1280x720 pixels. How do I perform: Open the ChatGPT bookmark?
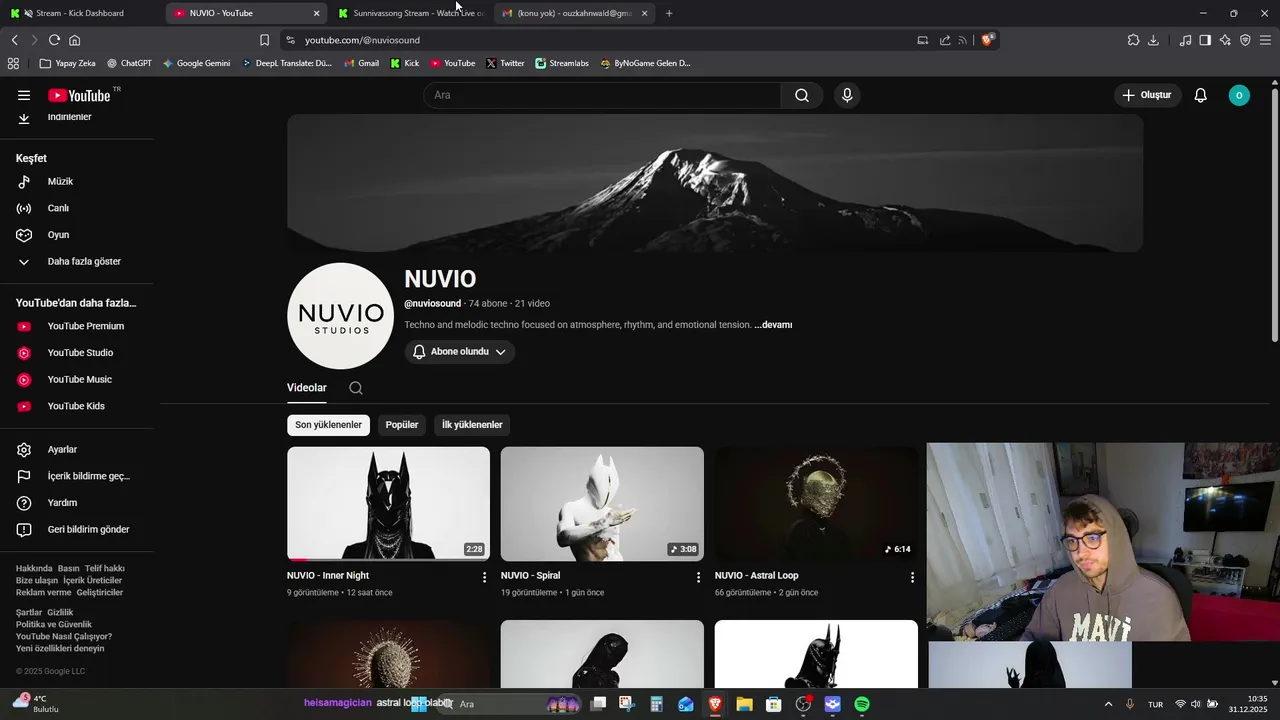129,63
